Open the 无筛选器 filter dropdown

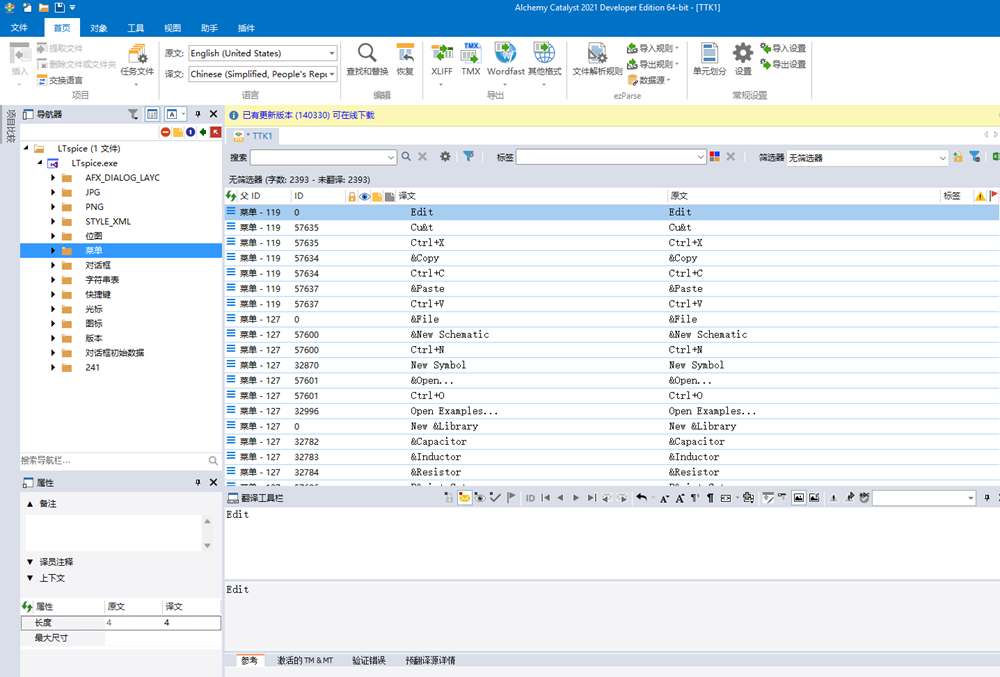coord(942,157)
